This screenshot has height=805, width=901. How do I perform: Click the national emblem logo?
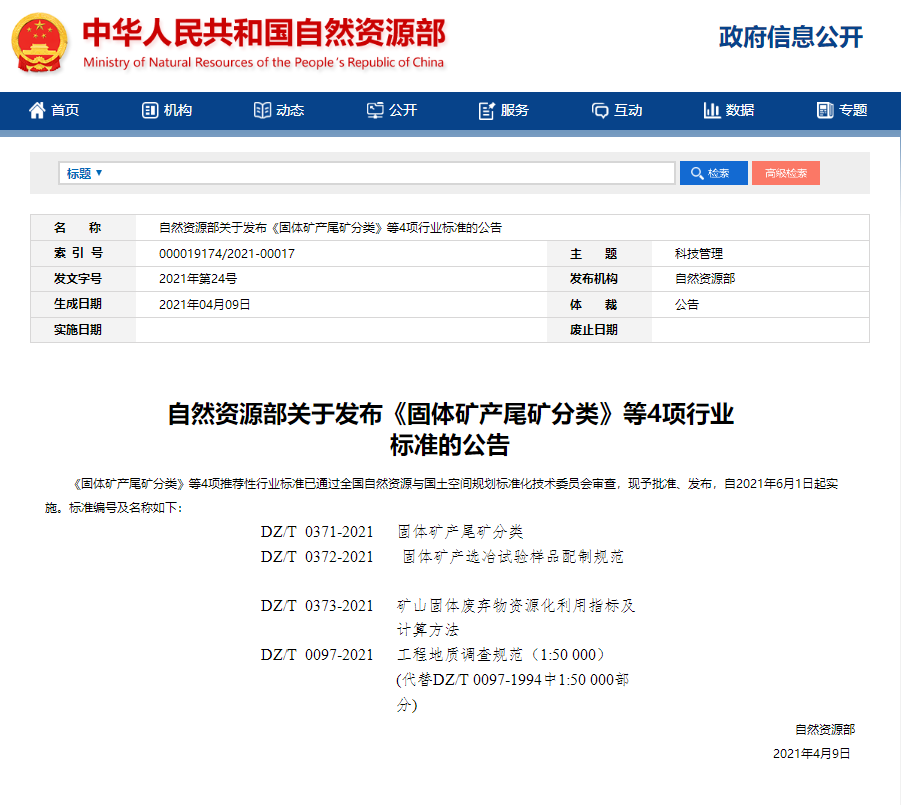click(x=40, y=43)
